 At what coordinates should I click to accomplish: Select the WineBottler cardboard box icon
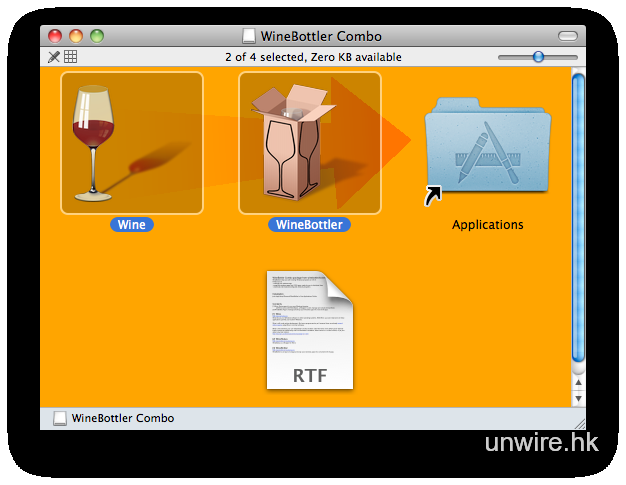(x=309, y=142)
